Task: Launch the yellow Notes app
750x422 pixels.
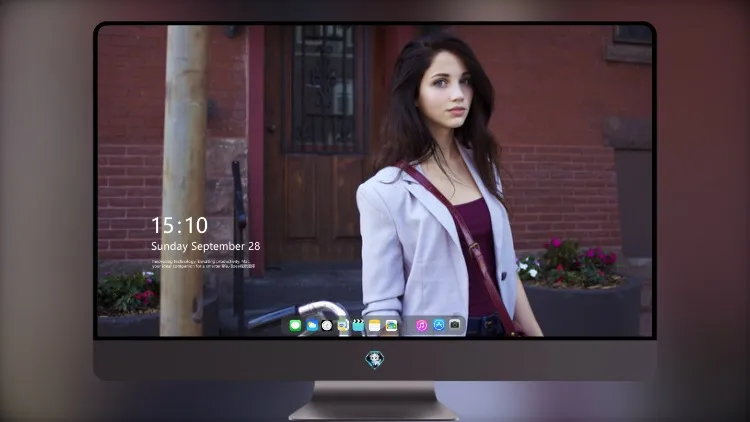Action: [375, 325]
